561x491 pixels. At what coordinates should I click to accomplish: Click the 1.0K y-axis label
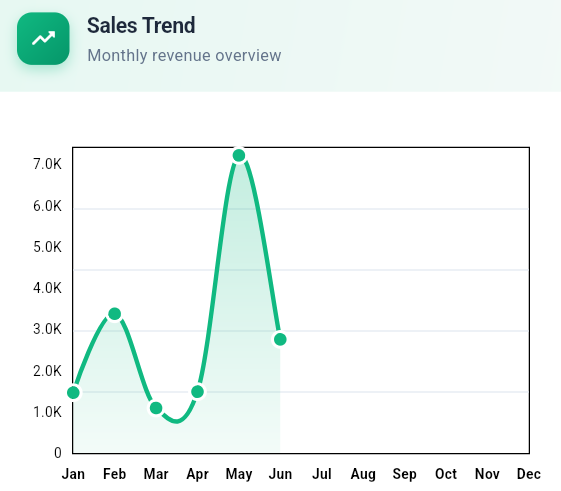coord(47,412)
